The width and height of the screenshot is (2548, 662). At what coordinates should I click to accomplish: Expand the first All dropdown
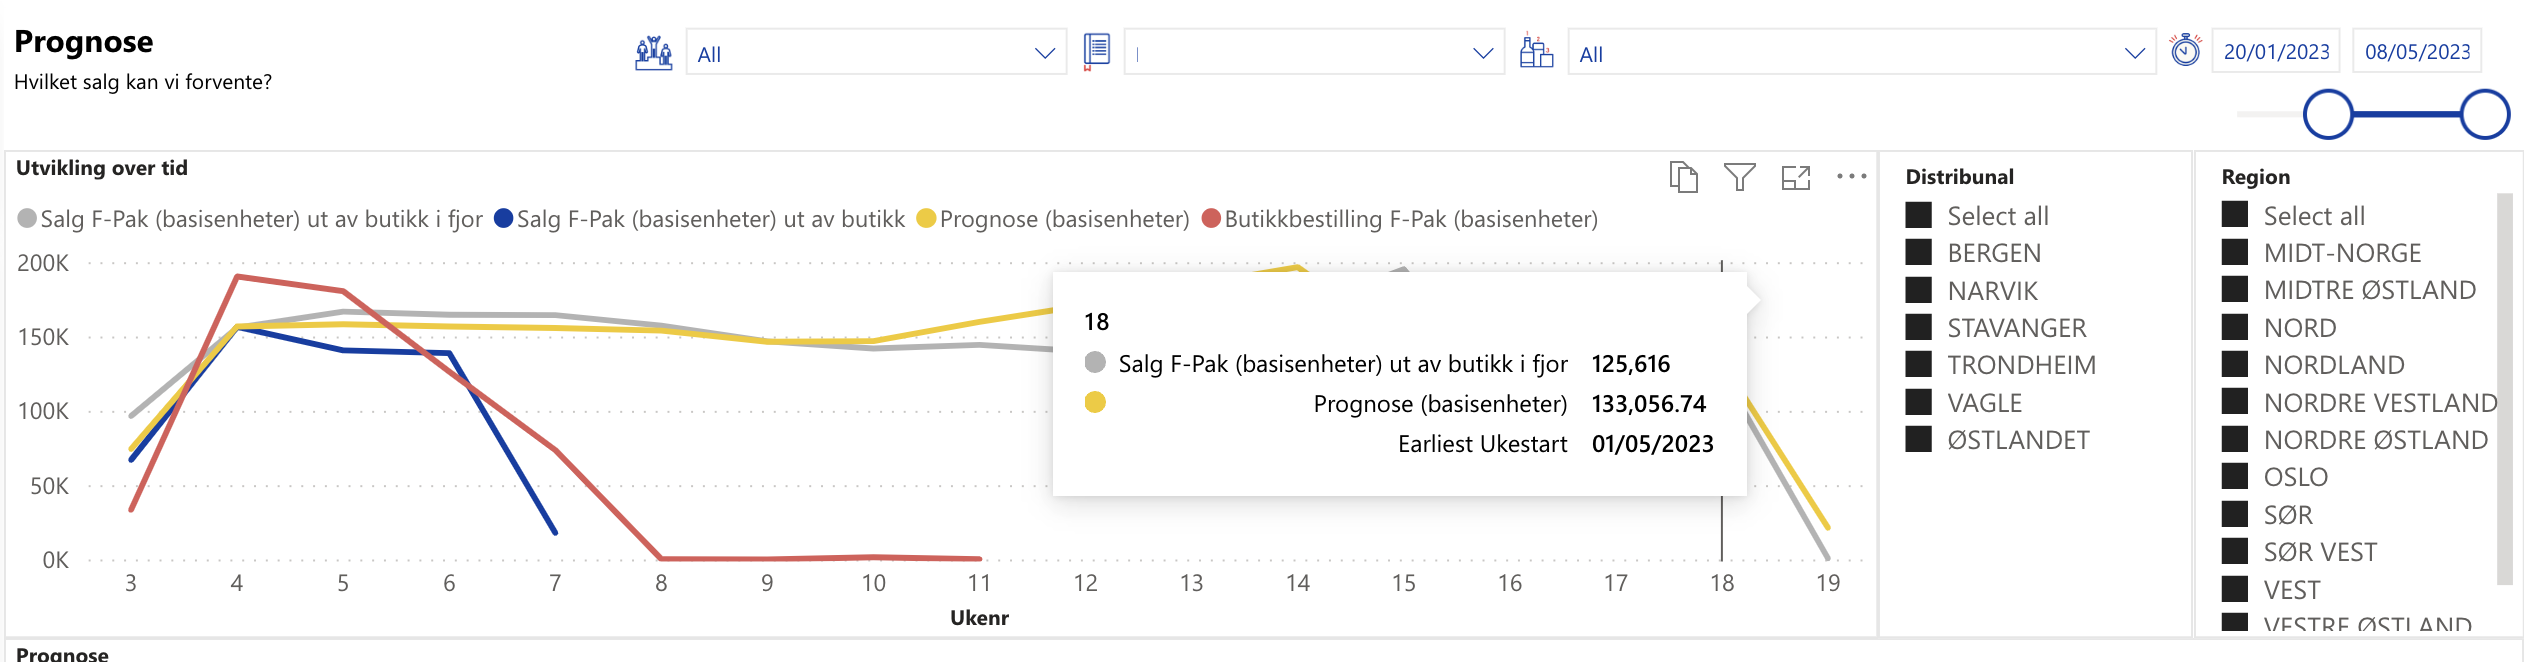click(x=876, y=53)
